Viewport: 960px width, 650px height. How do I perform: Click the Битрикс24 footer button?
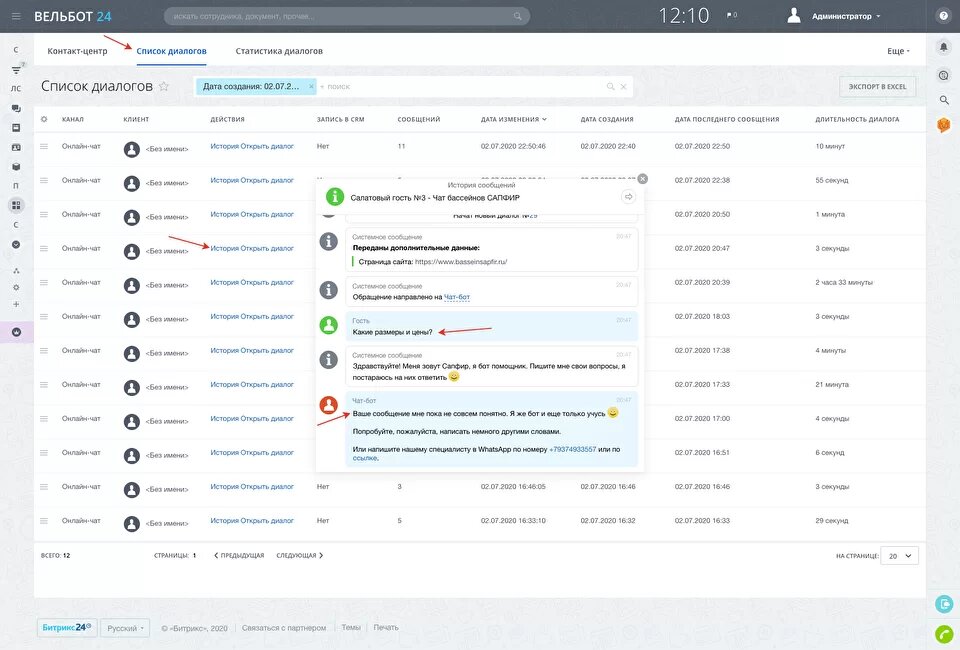click(67, 628)
